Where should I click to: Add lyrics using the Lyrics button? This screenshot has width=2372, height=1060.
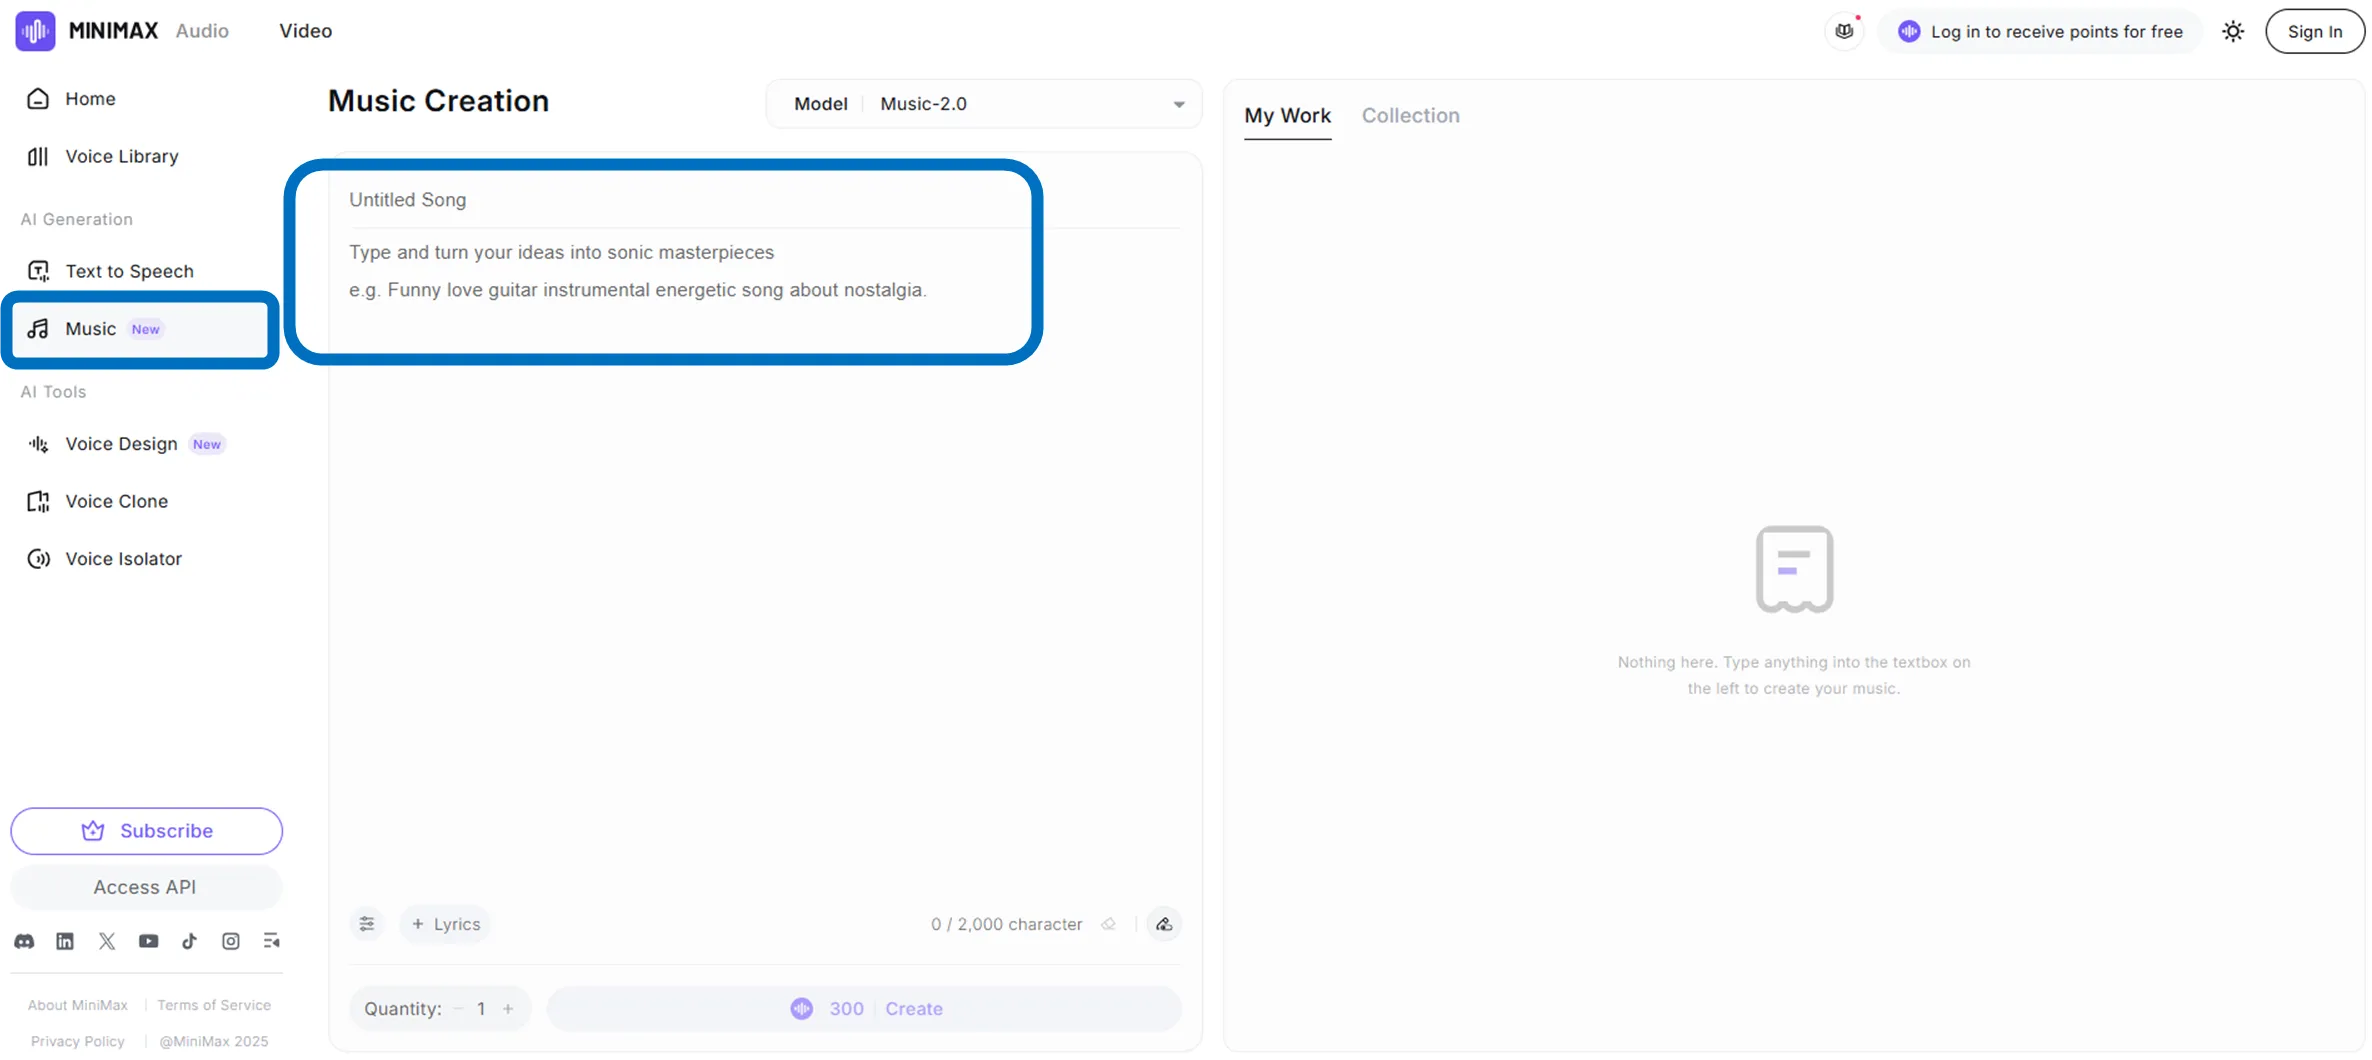(446, 924)
